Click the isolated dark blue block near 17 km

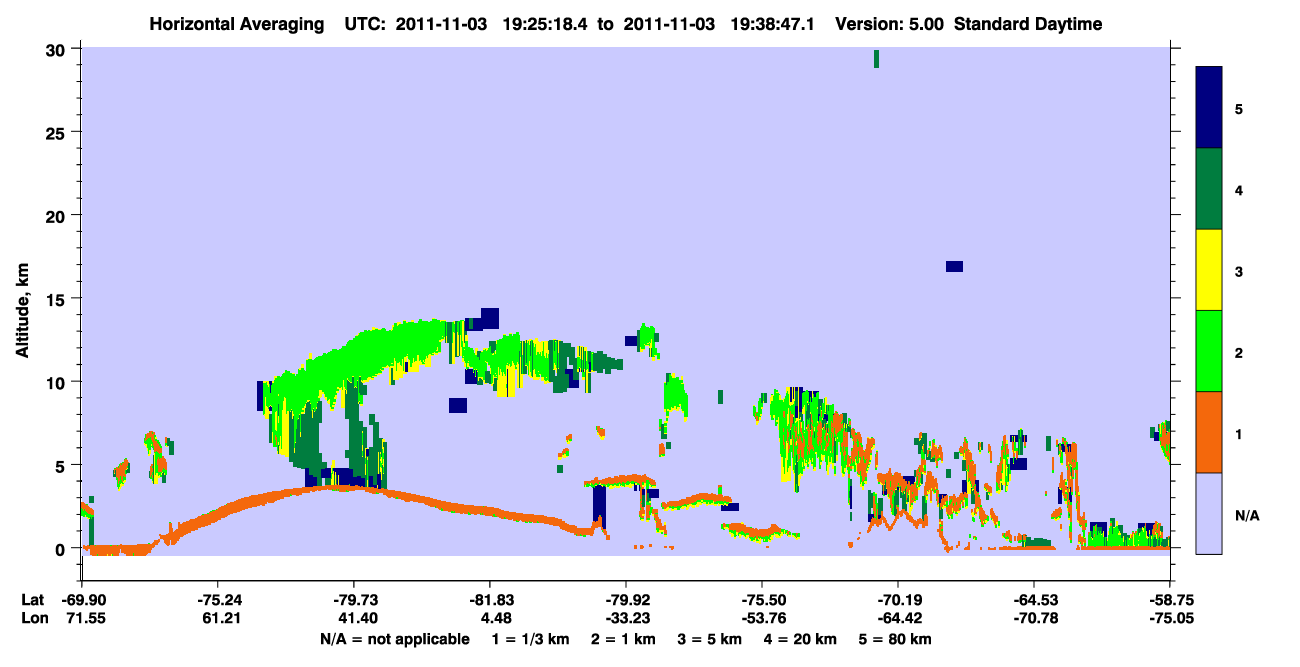tap(954, 266)
